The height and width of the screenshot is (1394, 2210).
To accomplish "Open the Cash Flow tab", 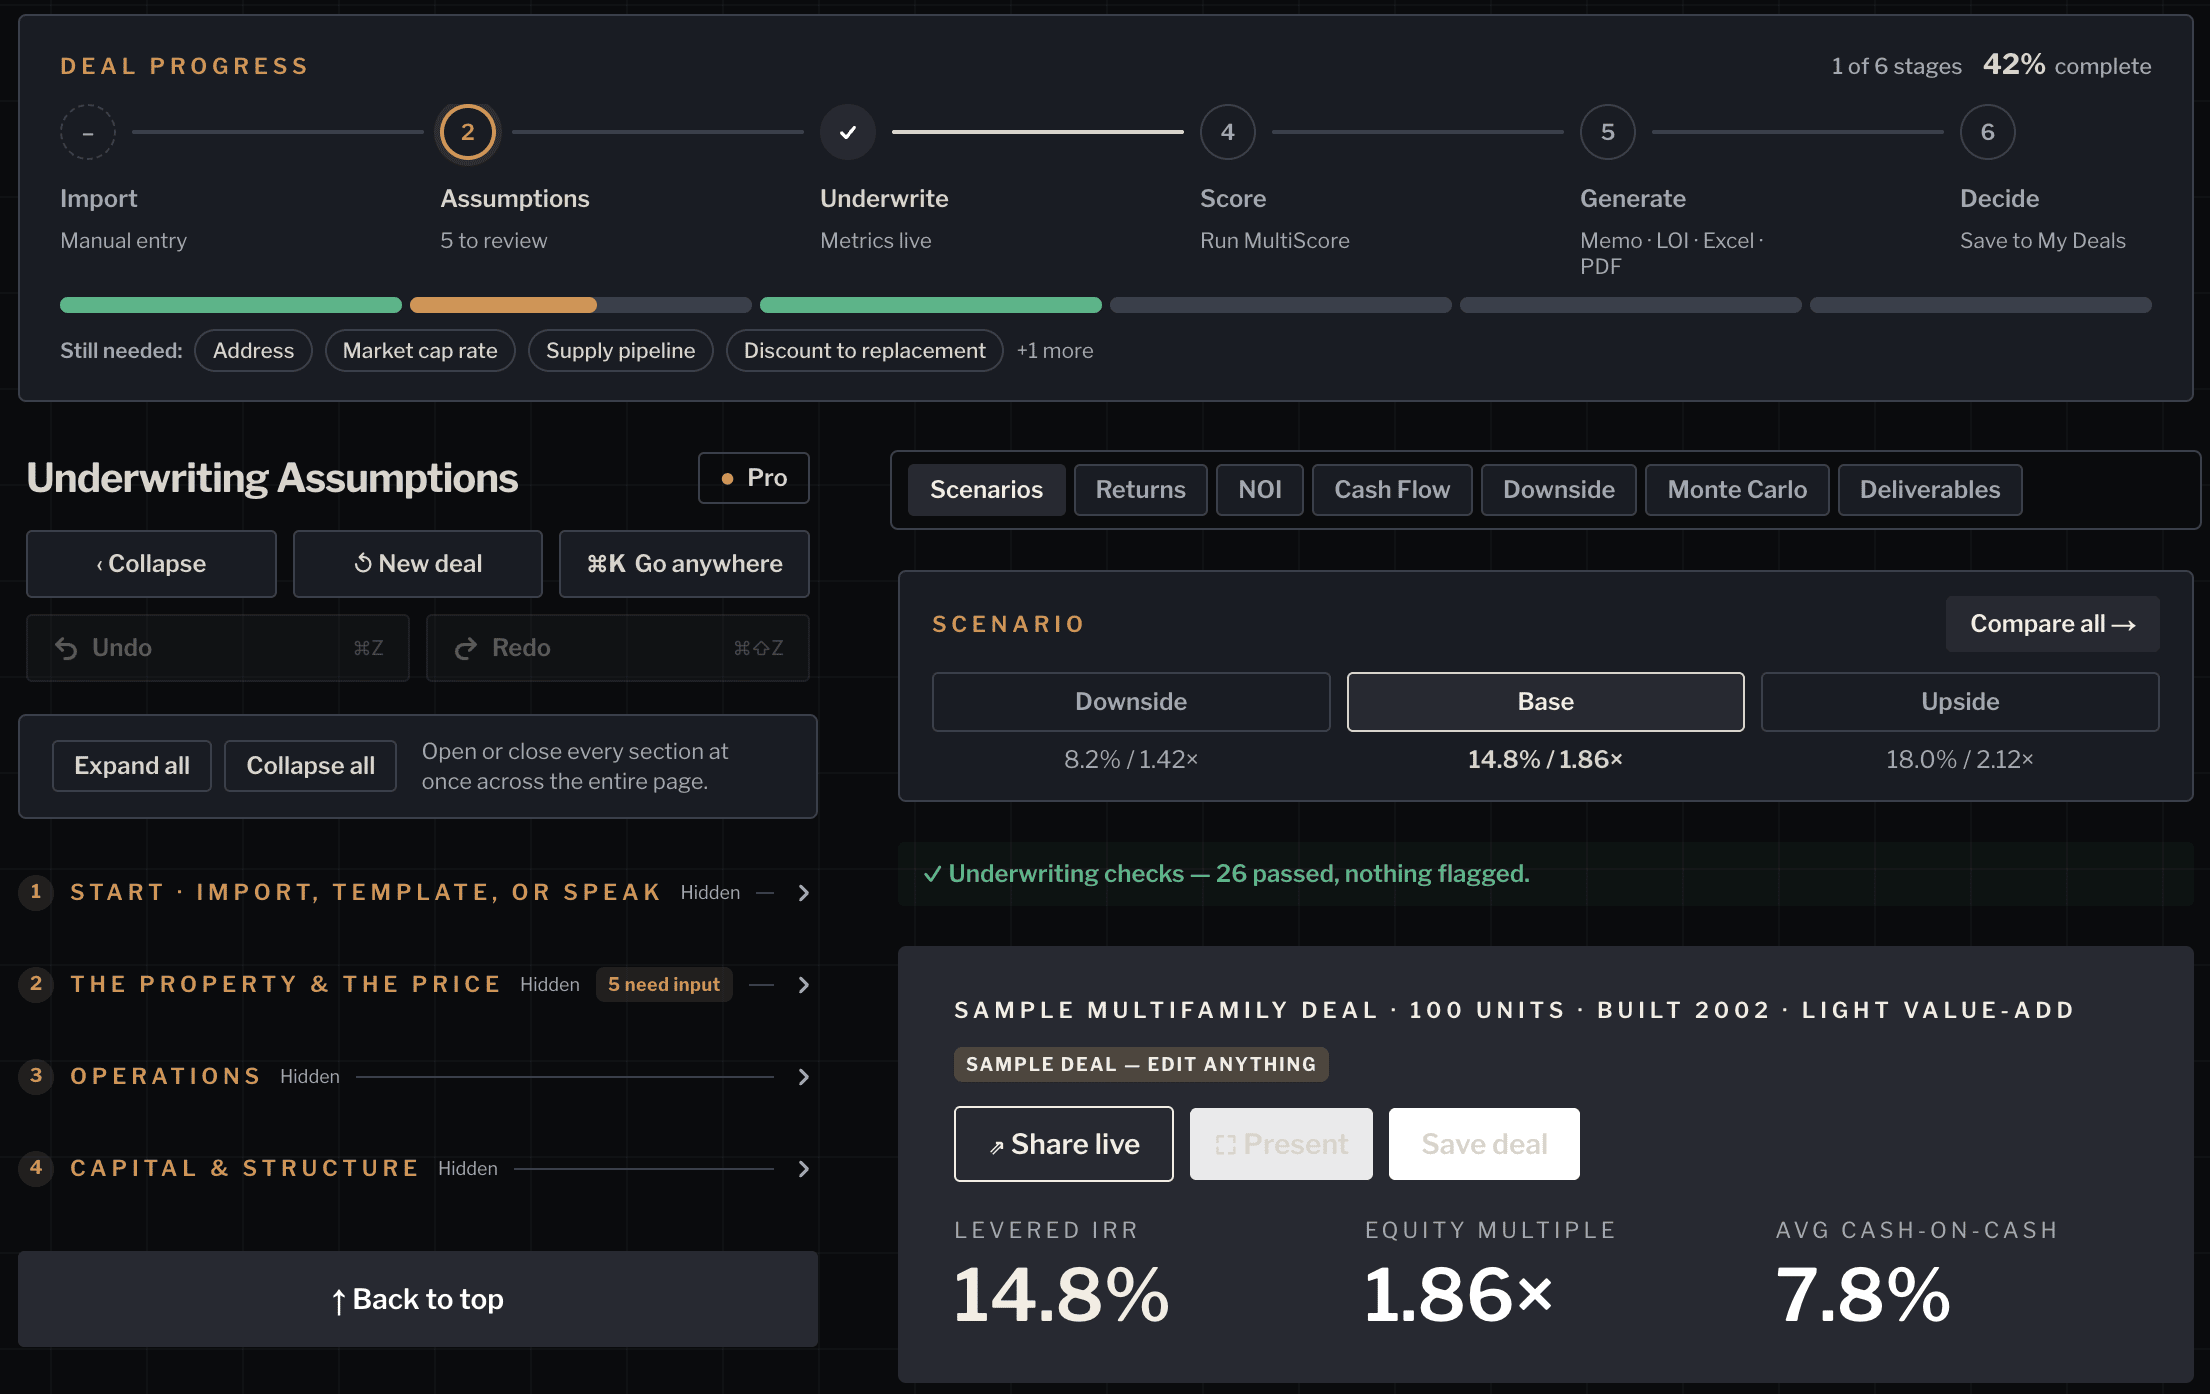I will tap(1392, 490).
